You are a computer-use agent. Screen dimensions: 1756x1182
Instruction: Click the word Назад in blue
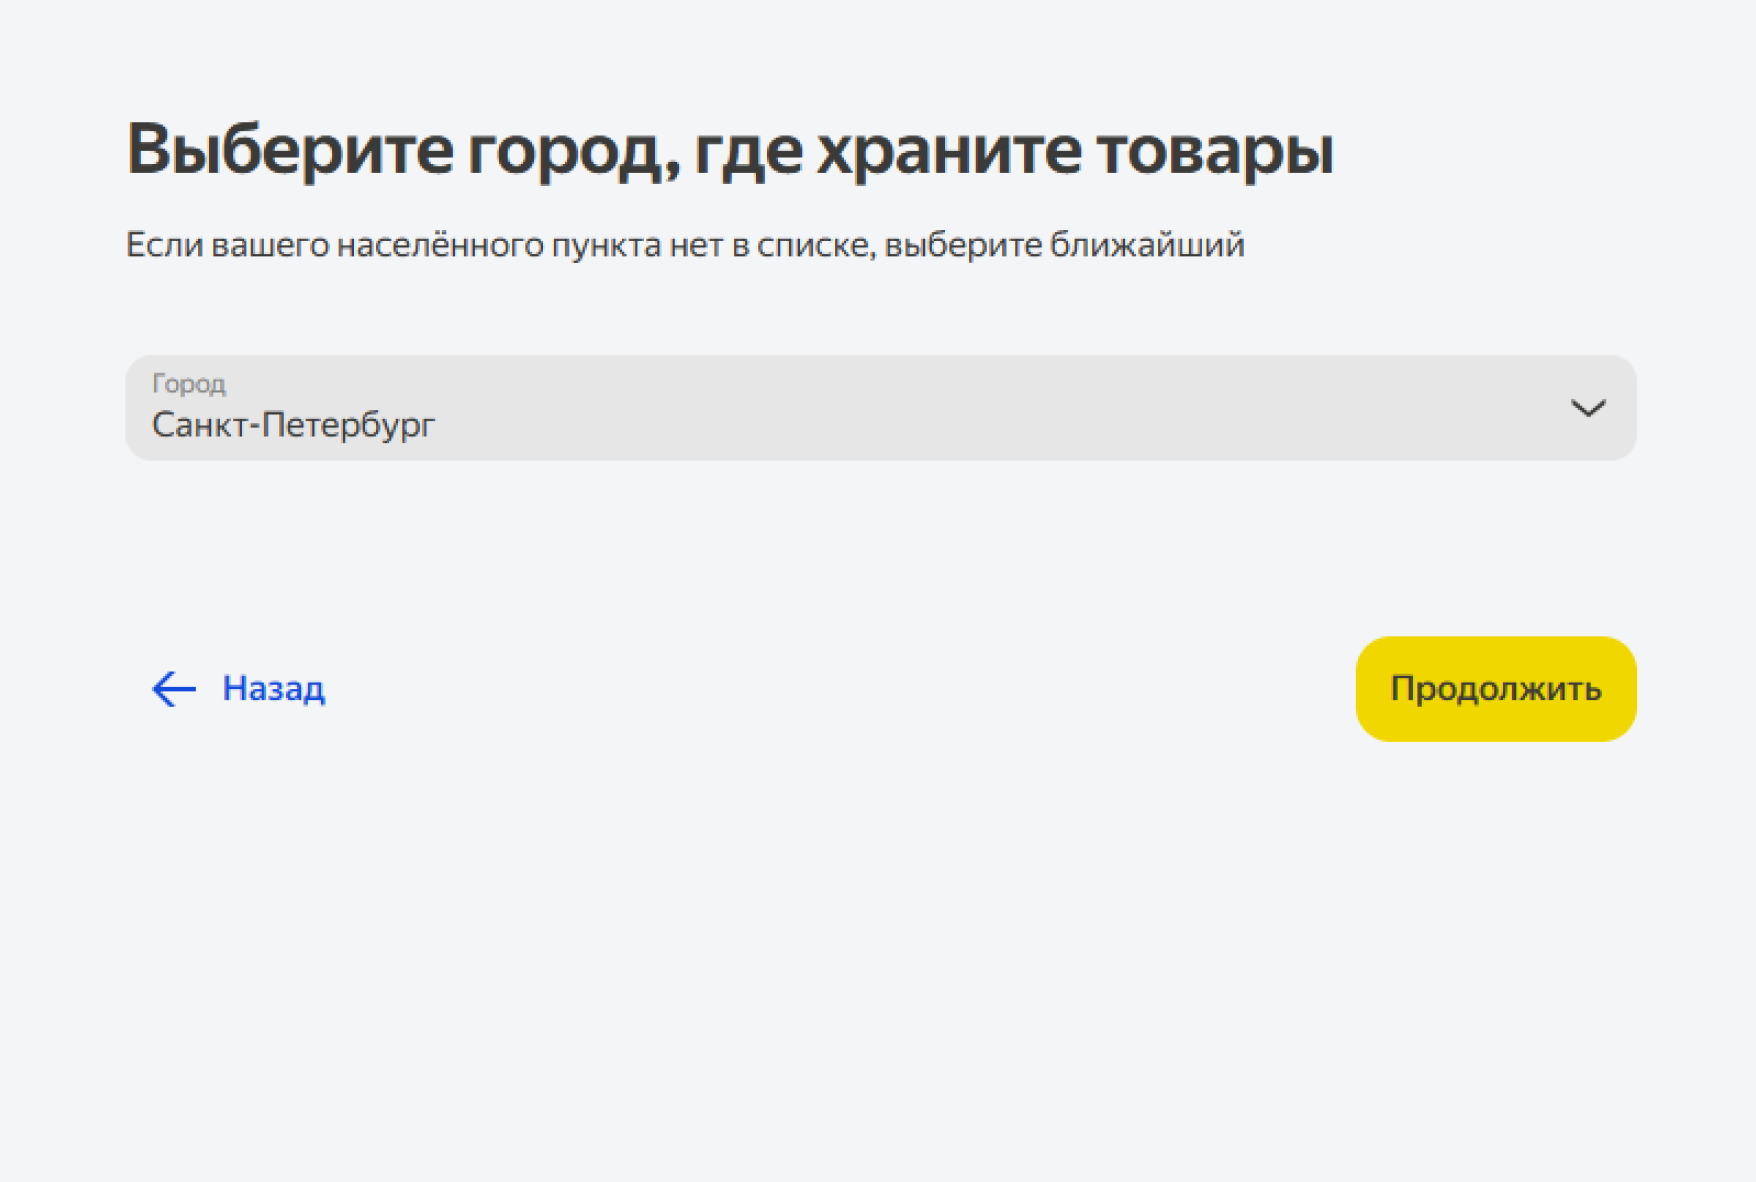pos(273,688)
